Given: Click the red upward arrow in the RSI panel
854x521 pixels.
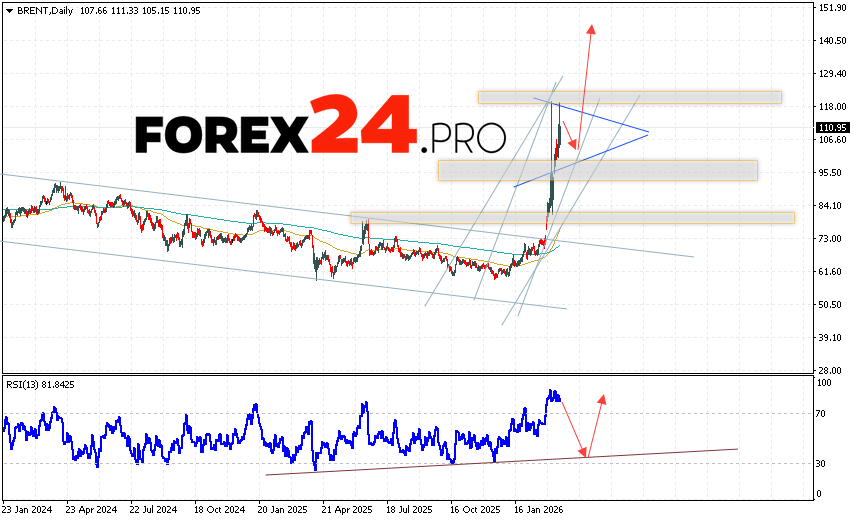Looking at the screenshot, I should tap(597, 422).
